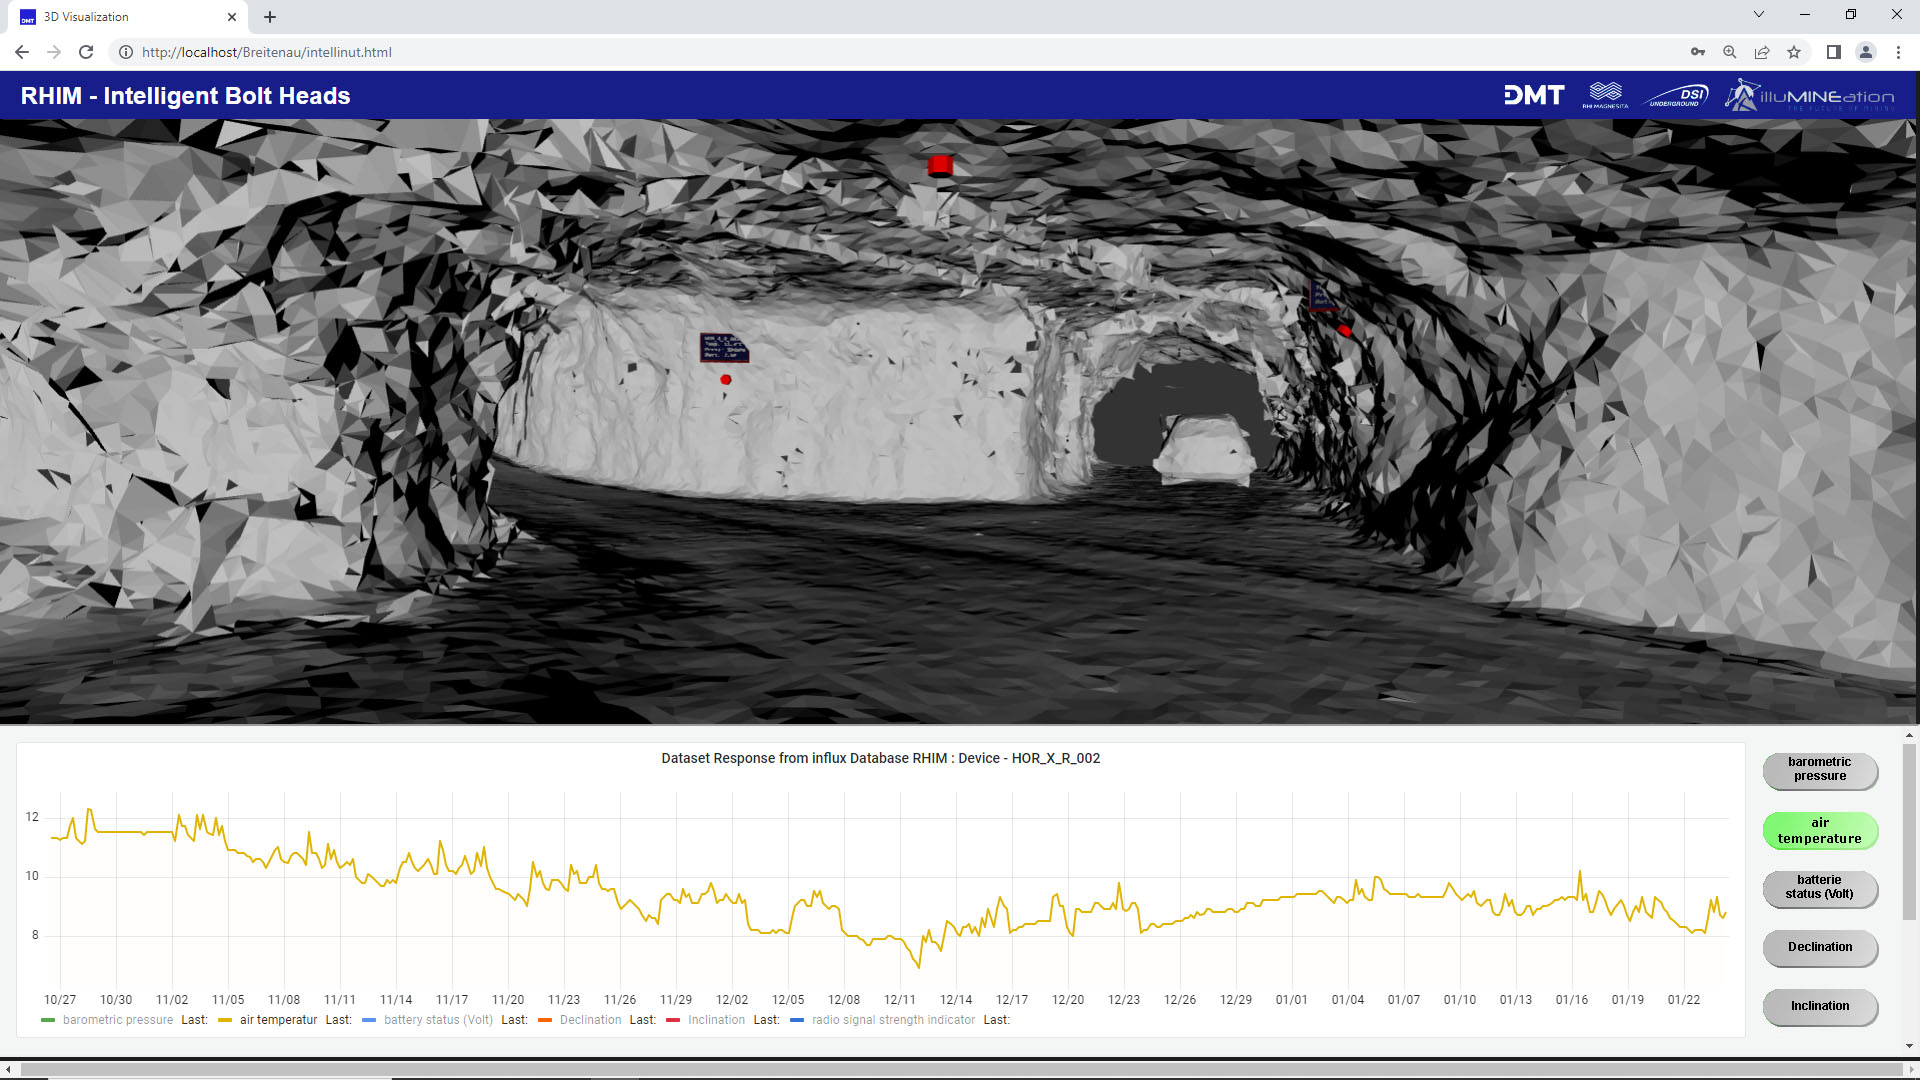Viewport: 1920px width, 1080px height.
Task: Show barometric pressure data
Action: [1819, 770]
